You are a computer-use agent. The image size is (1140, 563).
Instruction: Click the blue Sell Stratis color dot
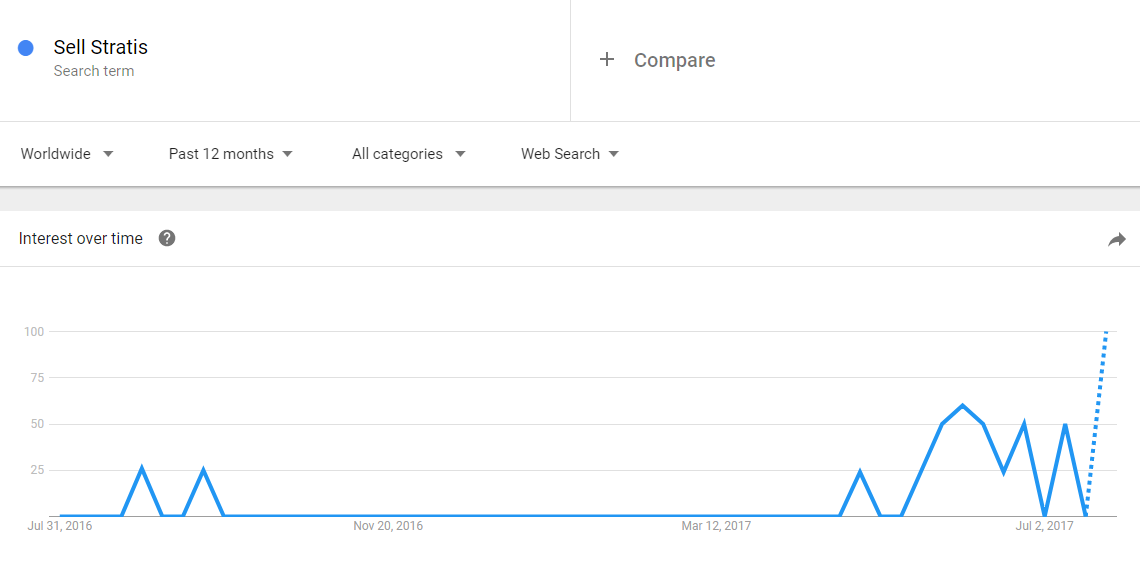26,48
